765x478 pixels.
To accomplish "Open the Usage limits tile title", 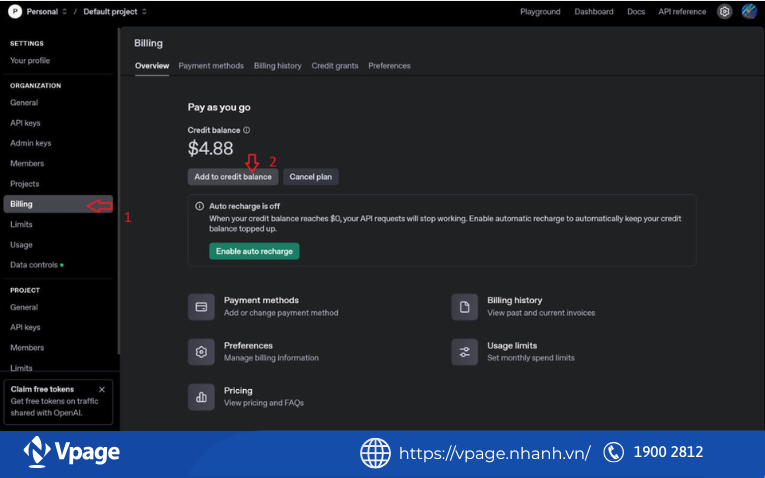I will pyautogui.click(x=512, y=345).
